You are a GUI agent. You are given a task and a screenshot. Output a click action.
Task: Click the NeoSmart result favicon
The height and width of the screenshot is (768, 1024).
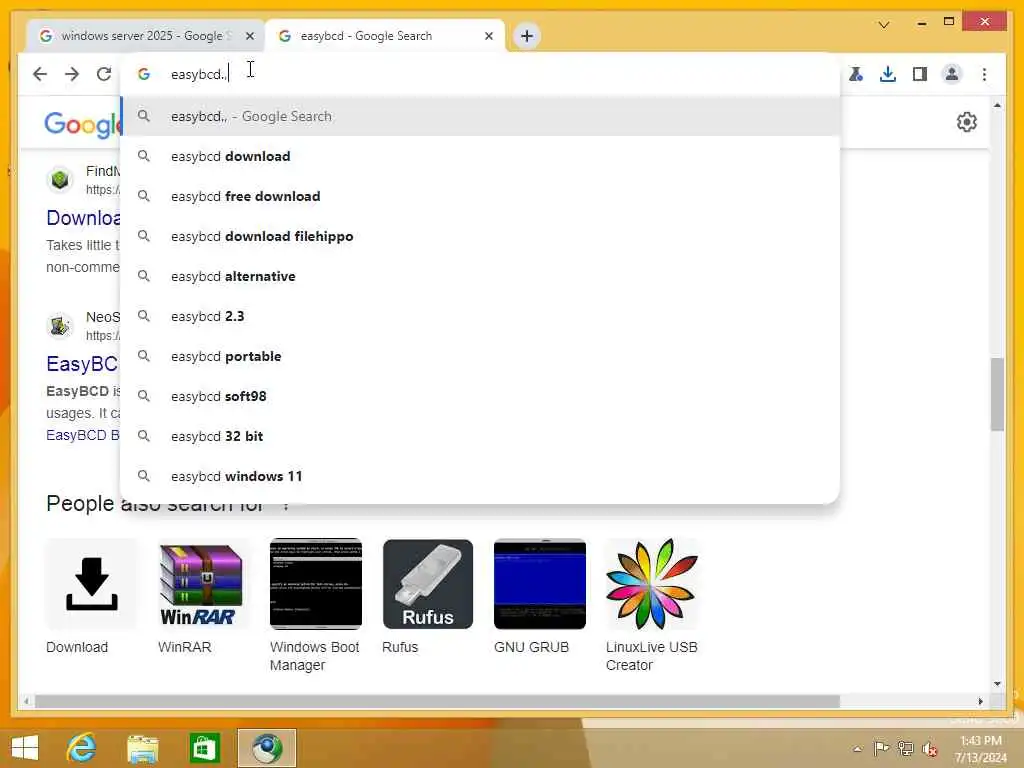60,325
